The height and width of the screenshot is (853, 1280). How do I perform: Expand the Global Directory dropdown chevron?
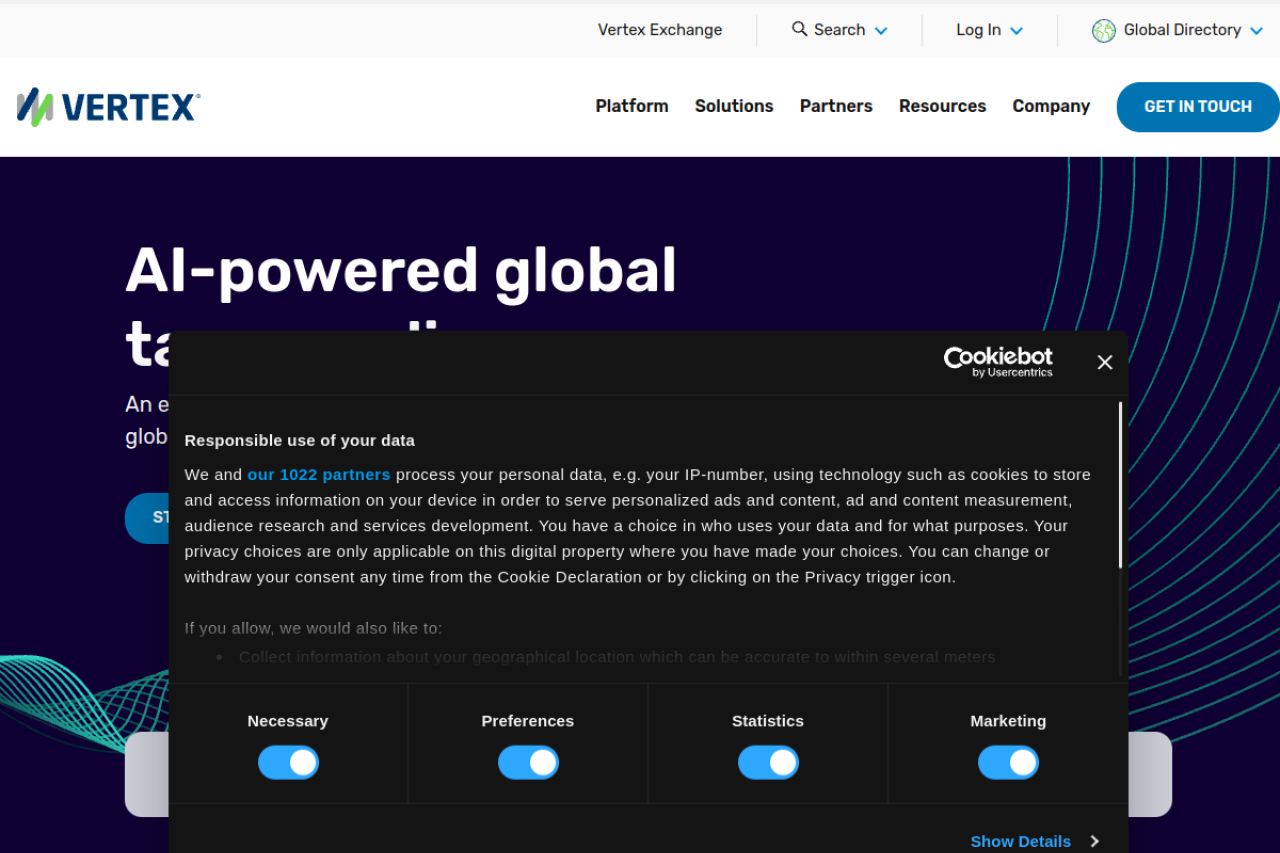[x=1256, y=31]
